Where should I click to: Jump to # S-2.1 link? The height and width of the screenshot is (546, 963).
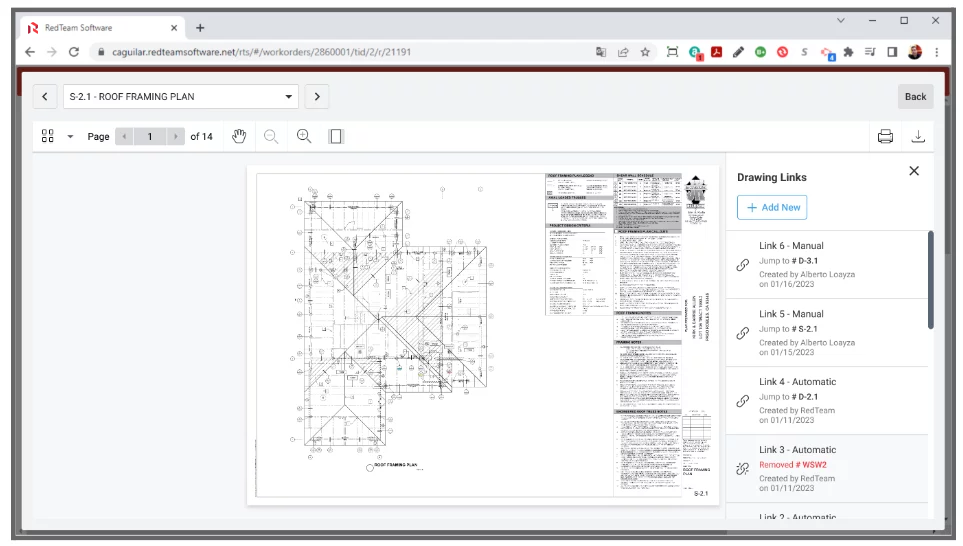[x=789, y=329]
